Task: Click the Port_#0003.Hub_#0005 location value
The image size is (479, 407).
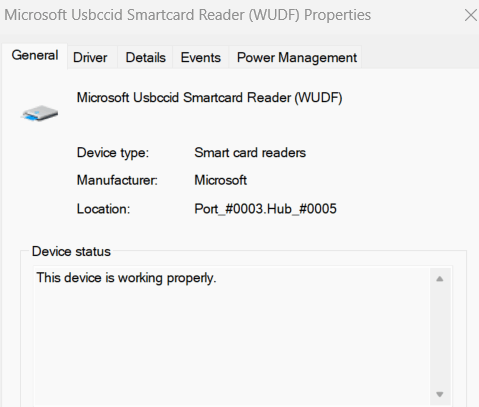Action: [x=265, y=209]
